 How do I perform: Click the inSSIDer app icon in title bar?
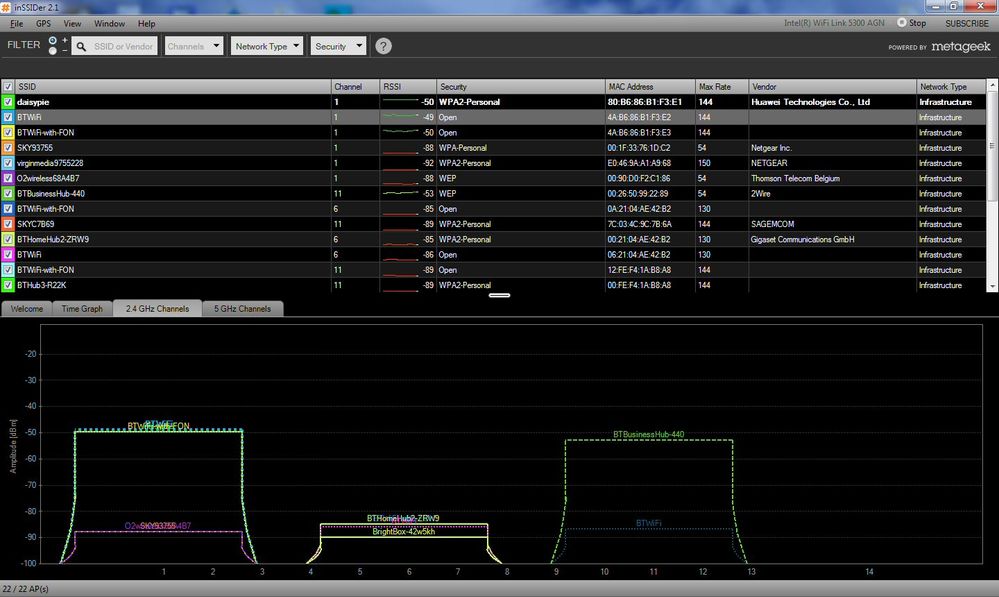(x=6, y=7)
